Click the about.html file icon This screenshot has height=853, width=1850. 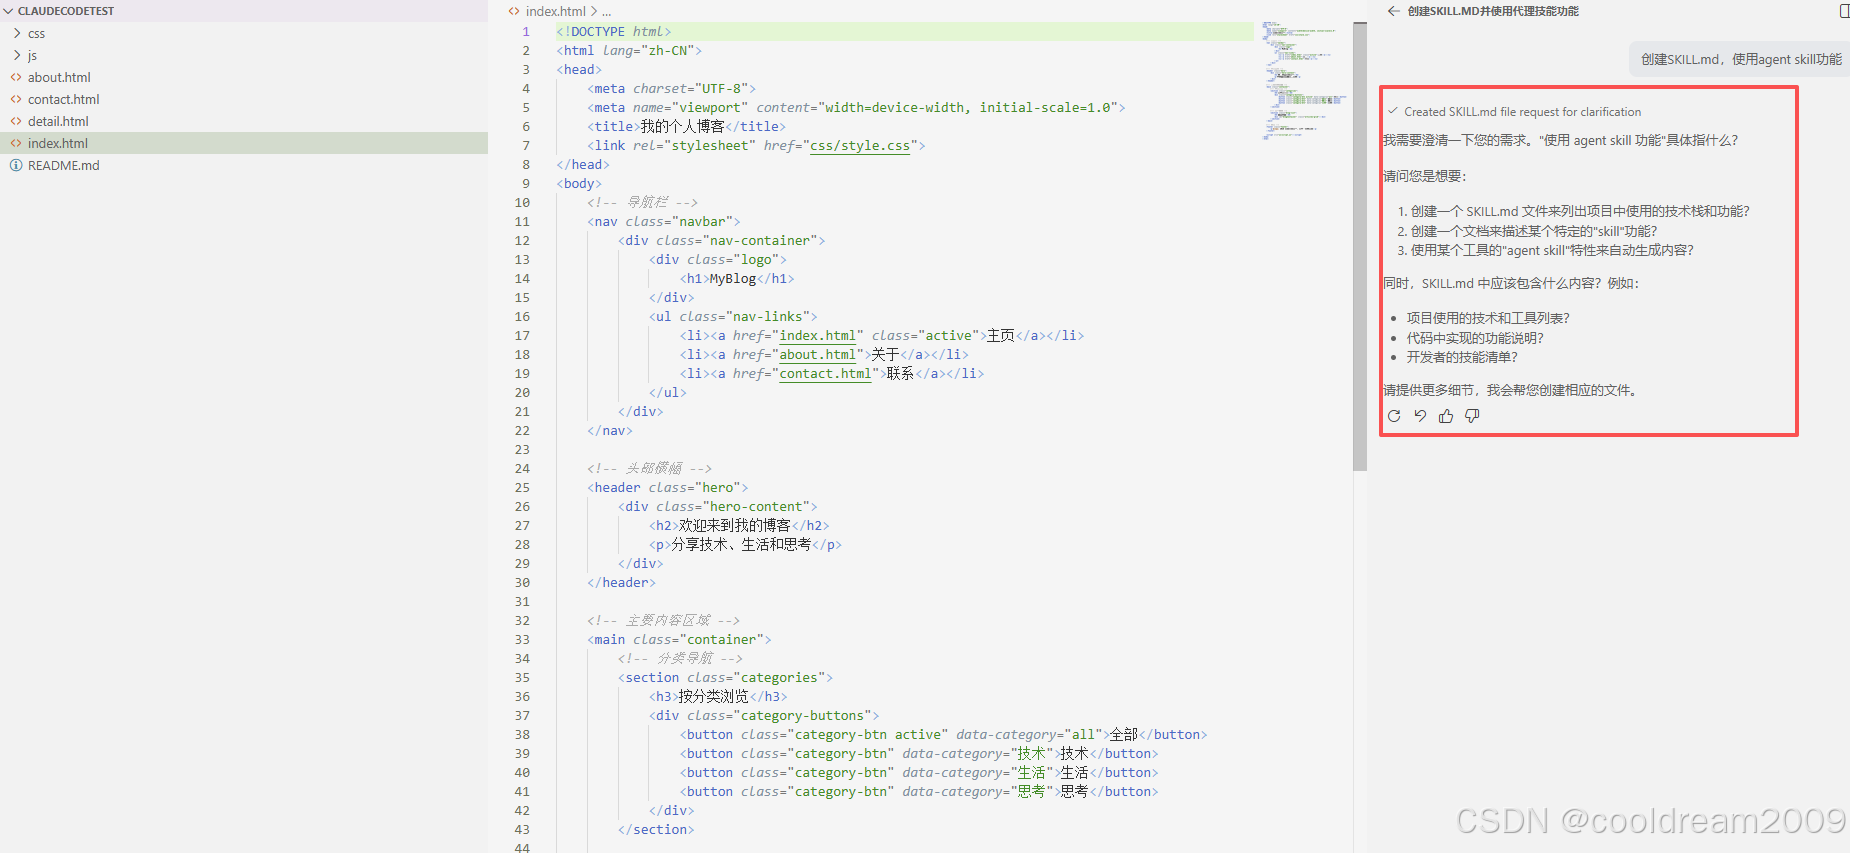(16, 77)
